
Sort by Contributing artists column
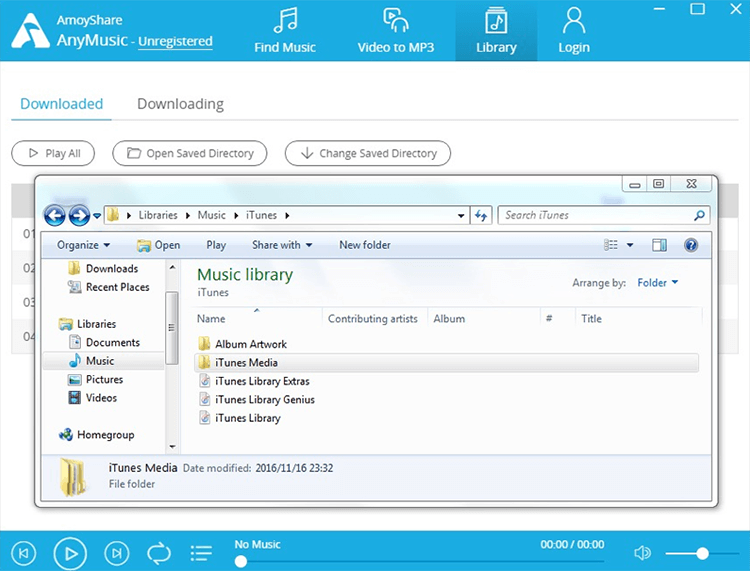[x=375, y=318]
